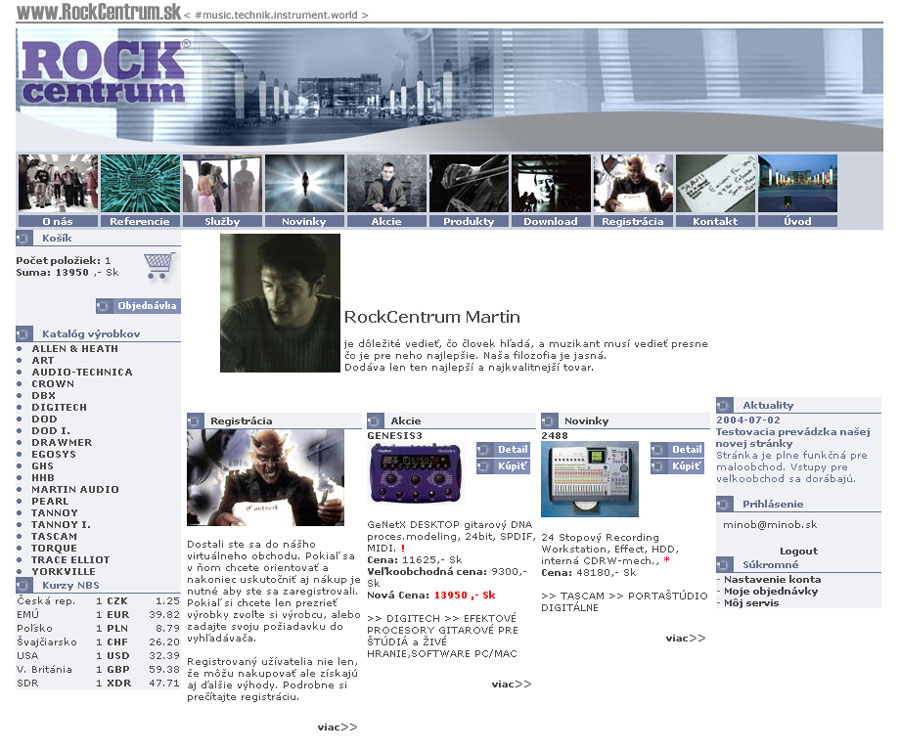Open the TORQUE catalog entry
900x751 pixels.
(x=54, y=548)
